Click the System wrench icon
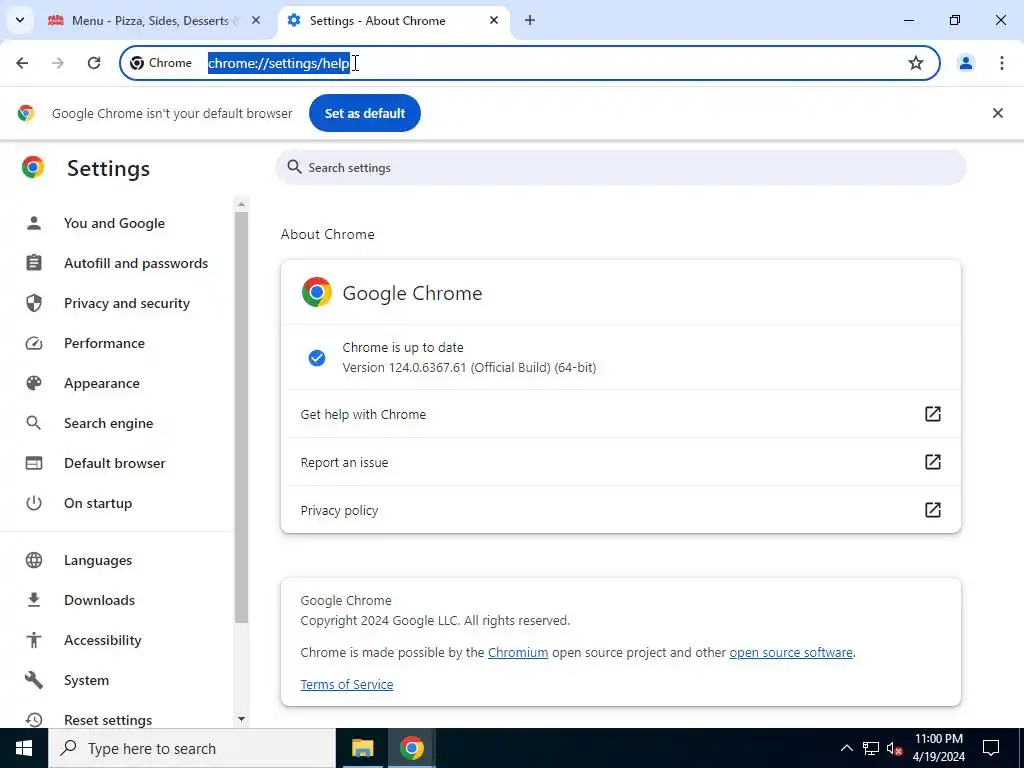The height and width of the screenshot is (768, 1024). [33, 680]
